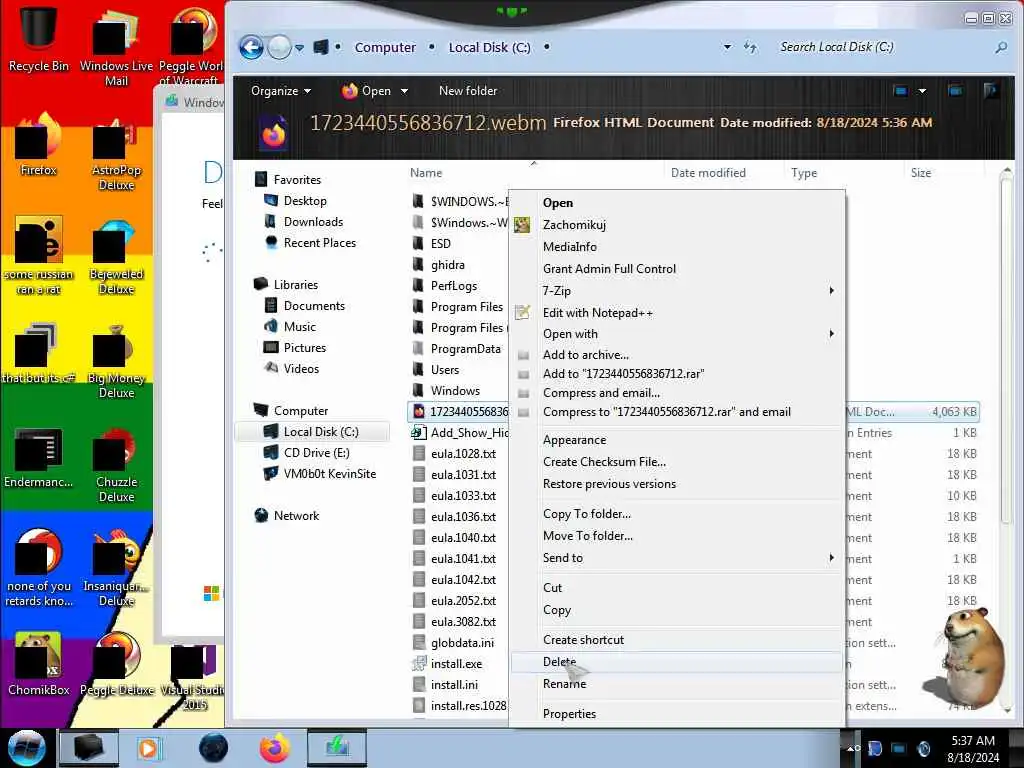
Task: Click the Open button in toolbar
Action: click(x=366, y=91)
